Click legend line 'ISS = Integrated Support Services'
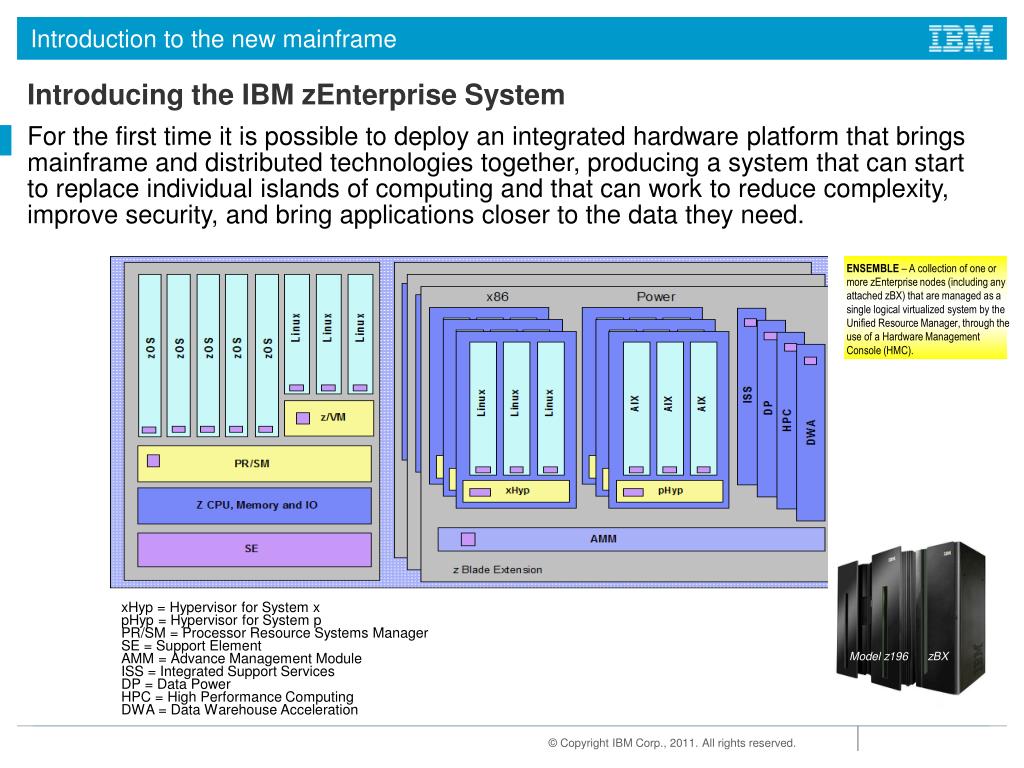1024x768 pixels. 228,671
